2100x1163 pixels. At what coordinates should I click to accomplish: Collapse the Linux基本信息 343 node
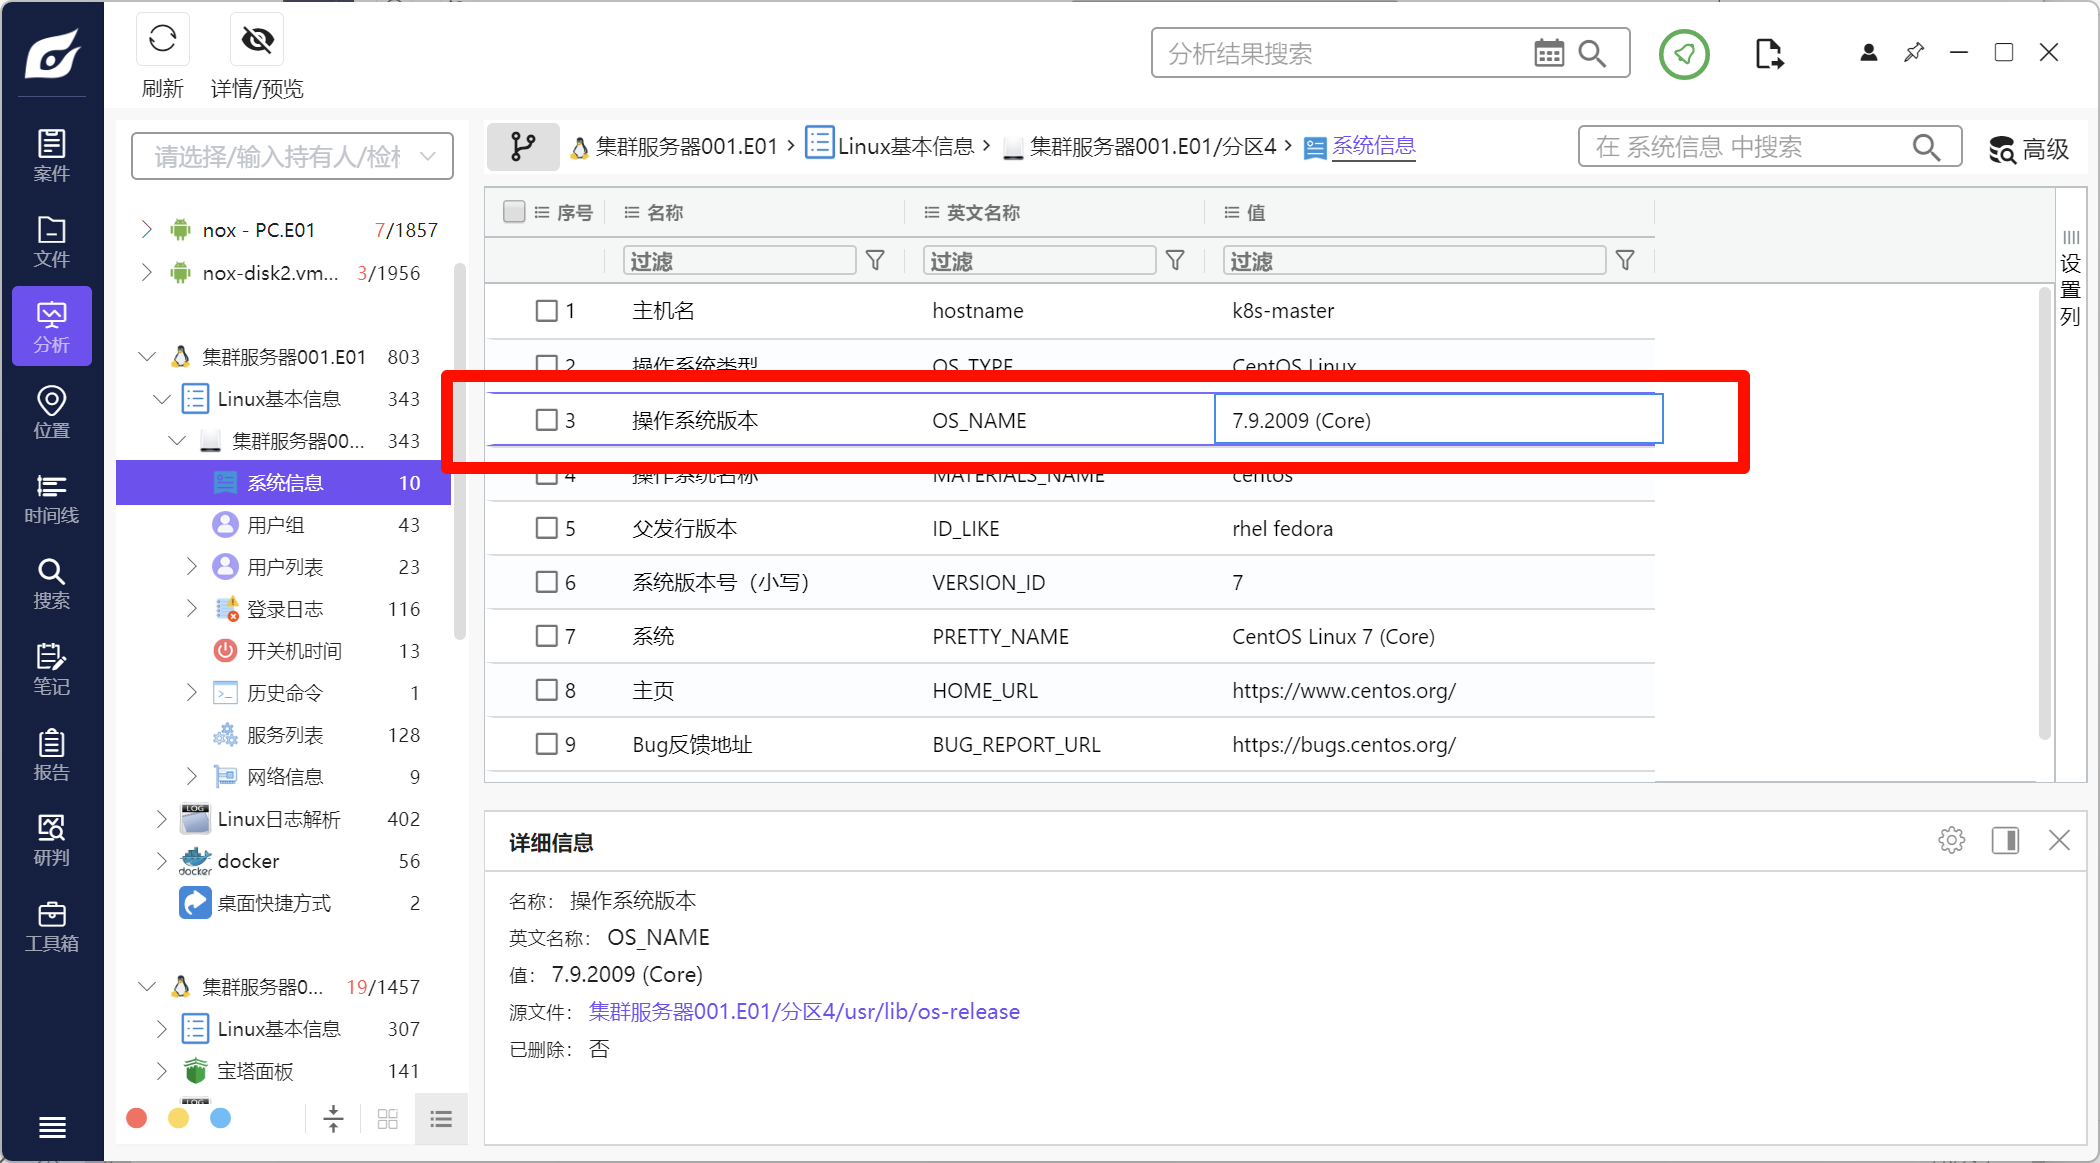point(162,399)
